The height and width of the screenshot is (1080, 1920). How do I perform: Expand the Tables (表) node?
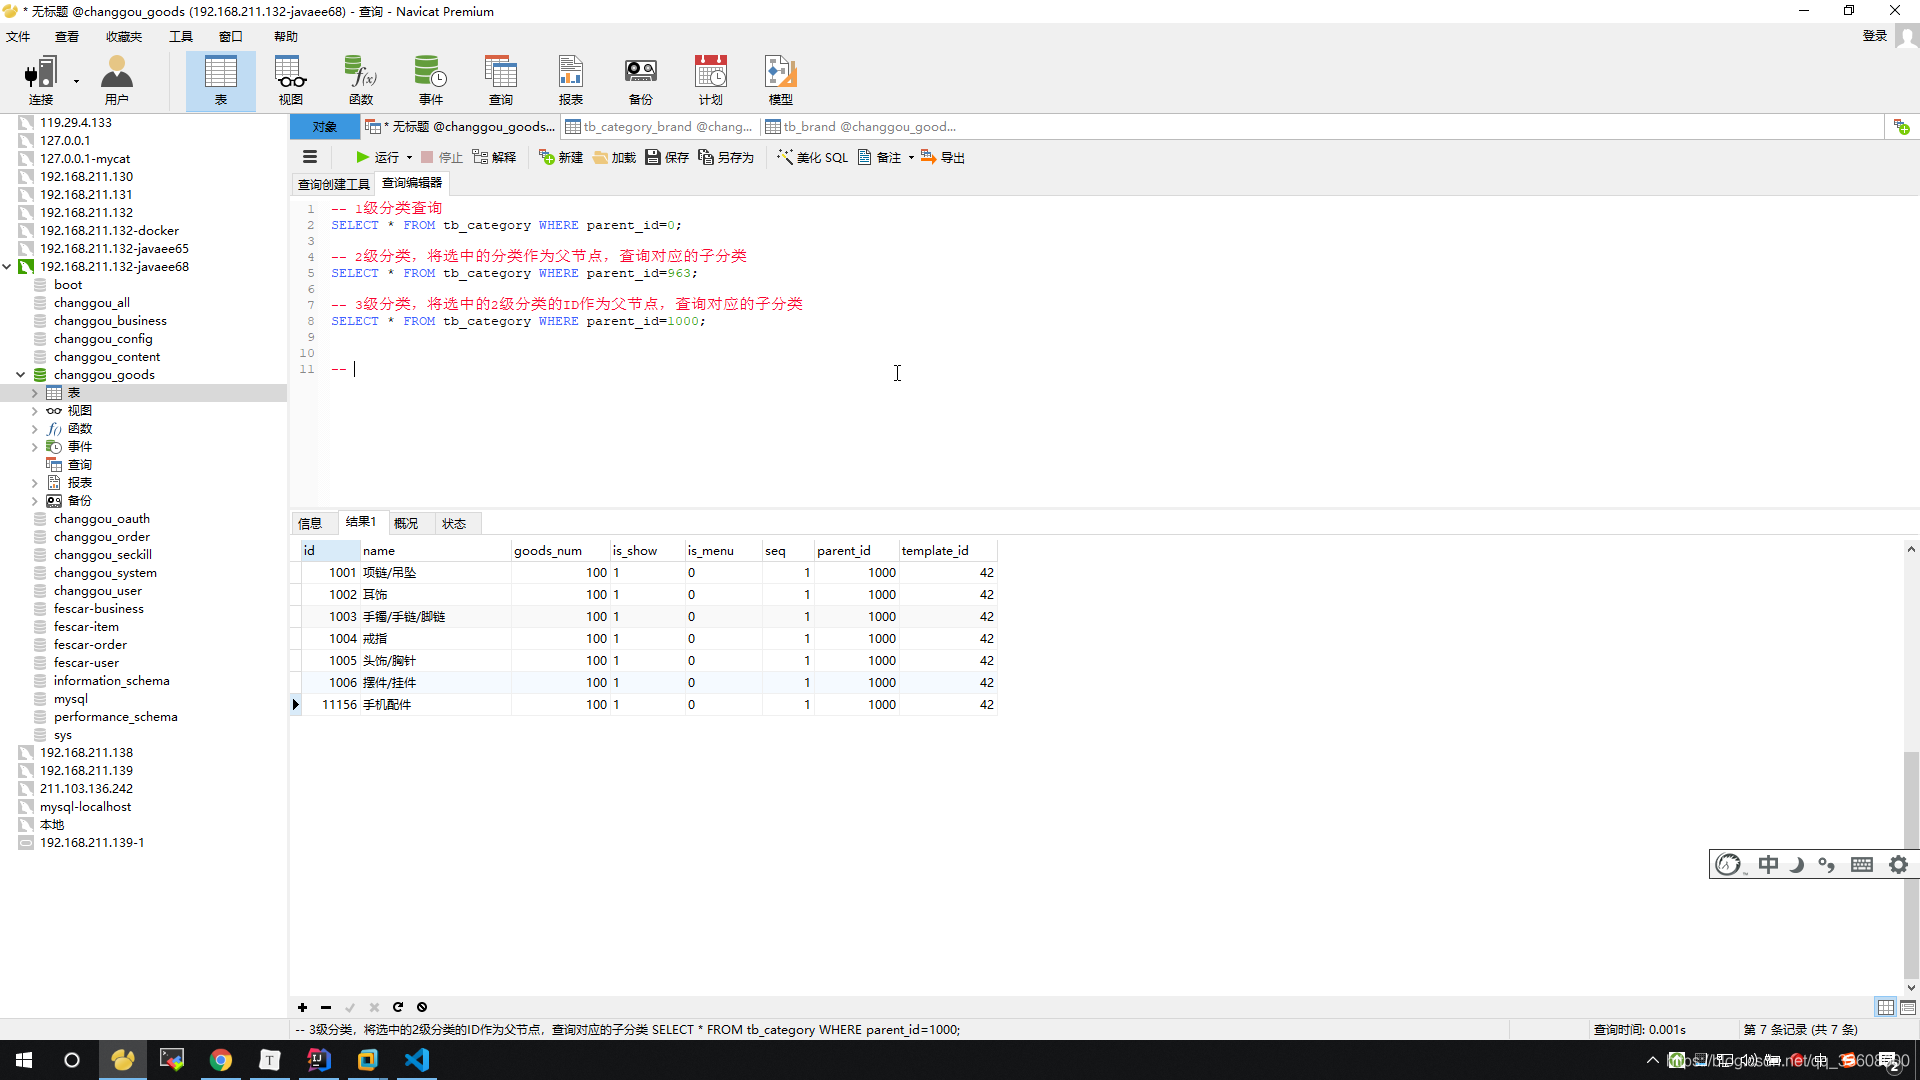35,393
